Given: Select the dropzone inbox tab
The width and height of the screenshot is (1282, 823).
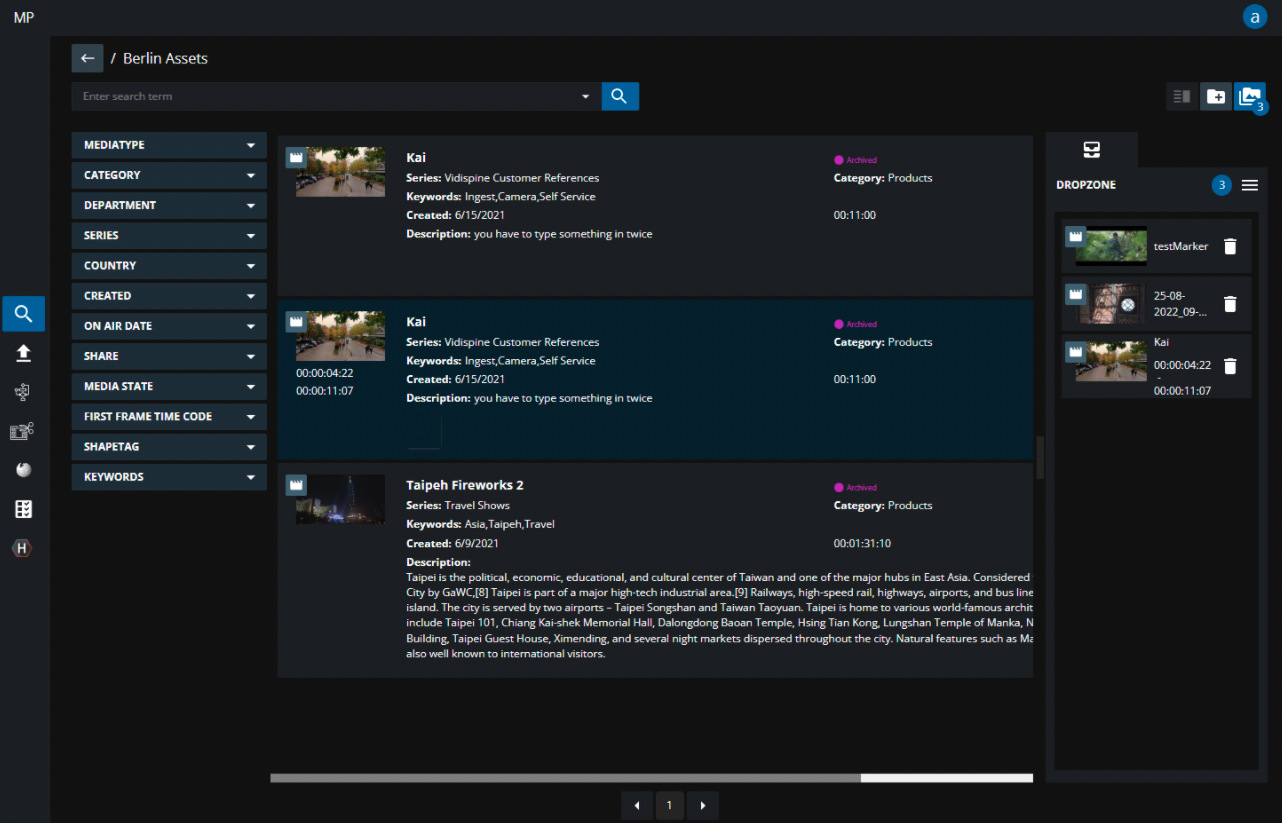Looking at the screenshot, I should [x=1091, y=150].
